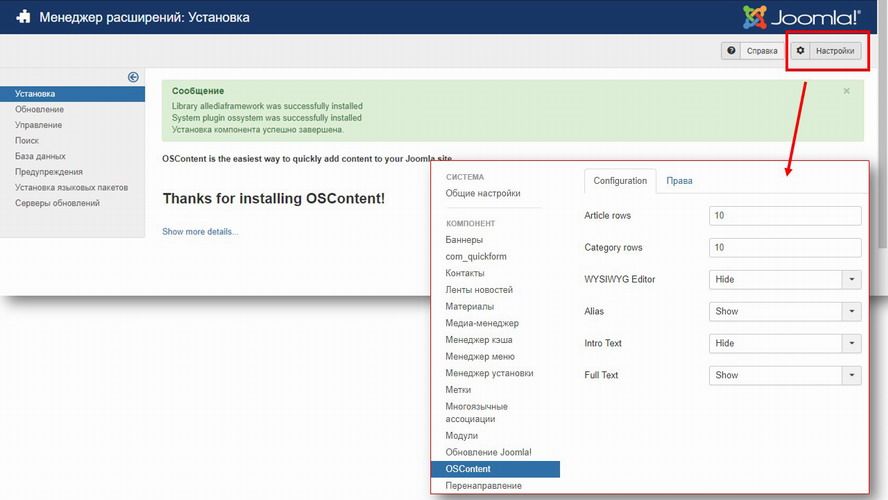Open Общие настройки in the settings list
Viewport: 888px width, 500px height.
(x=483, y=193)
